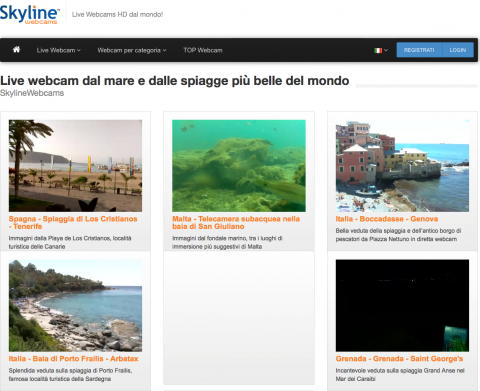Open the Los Cristianos beach webcam thumbnail
Viewport: 480px width, 391px height.
pyautogui.click(x=75, y=166)
